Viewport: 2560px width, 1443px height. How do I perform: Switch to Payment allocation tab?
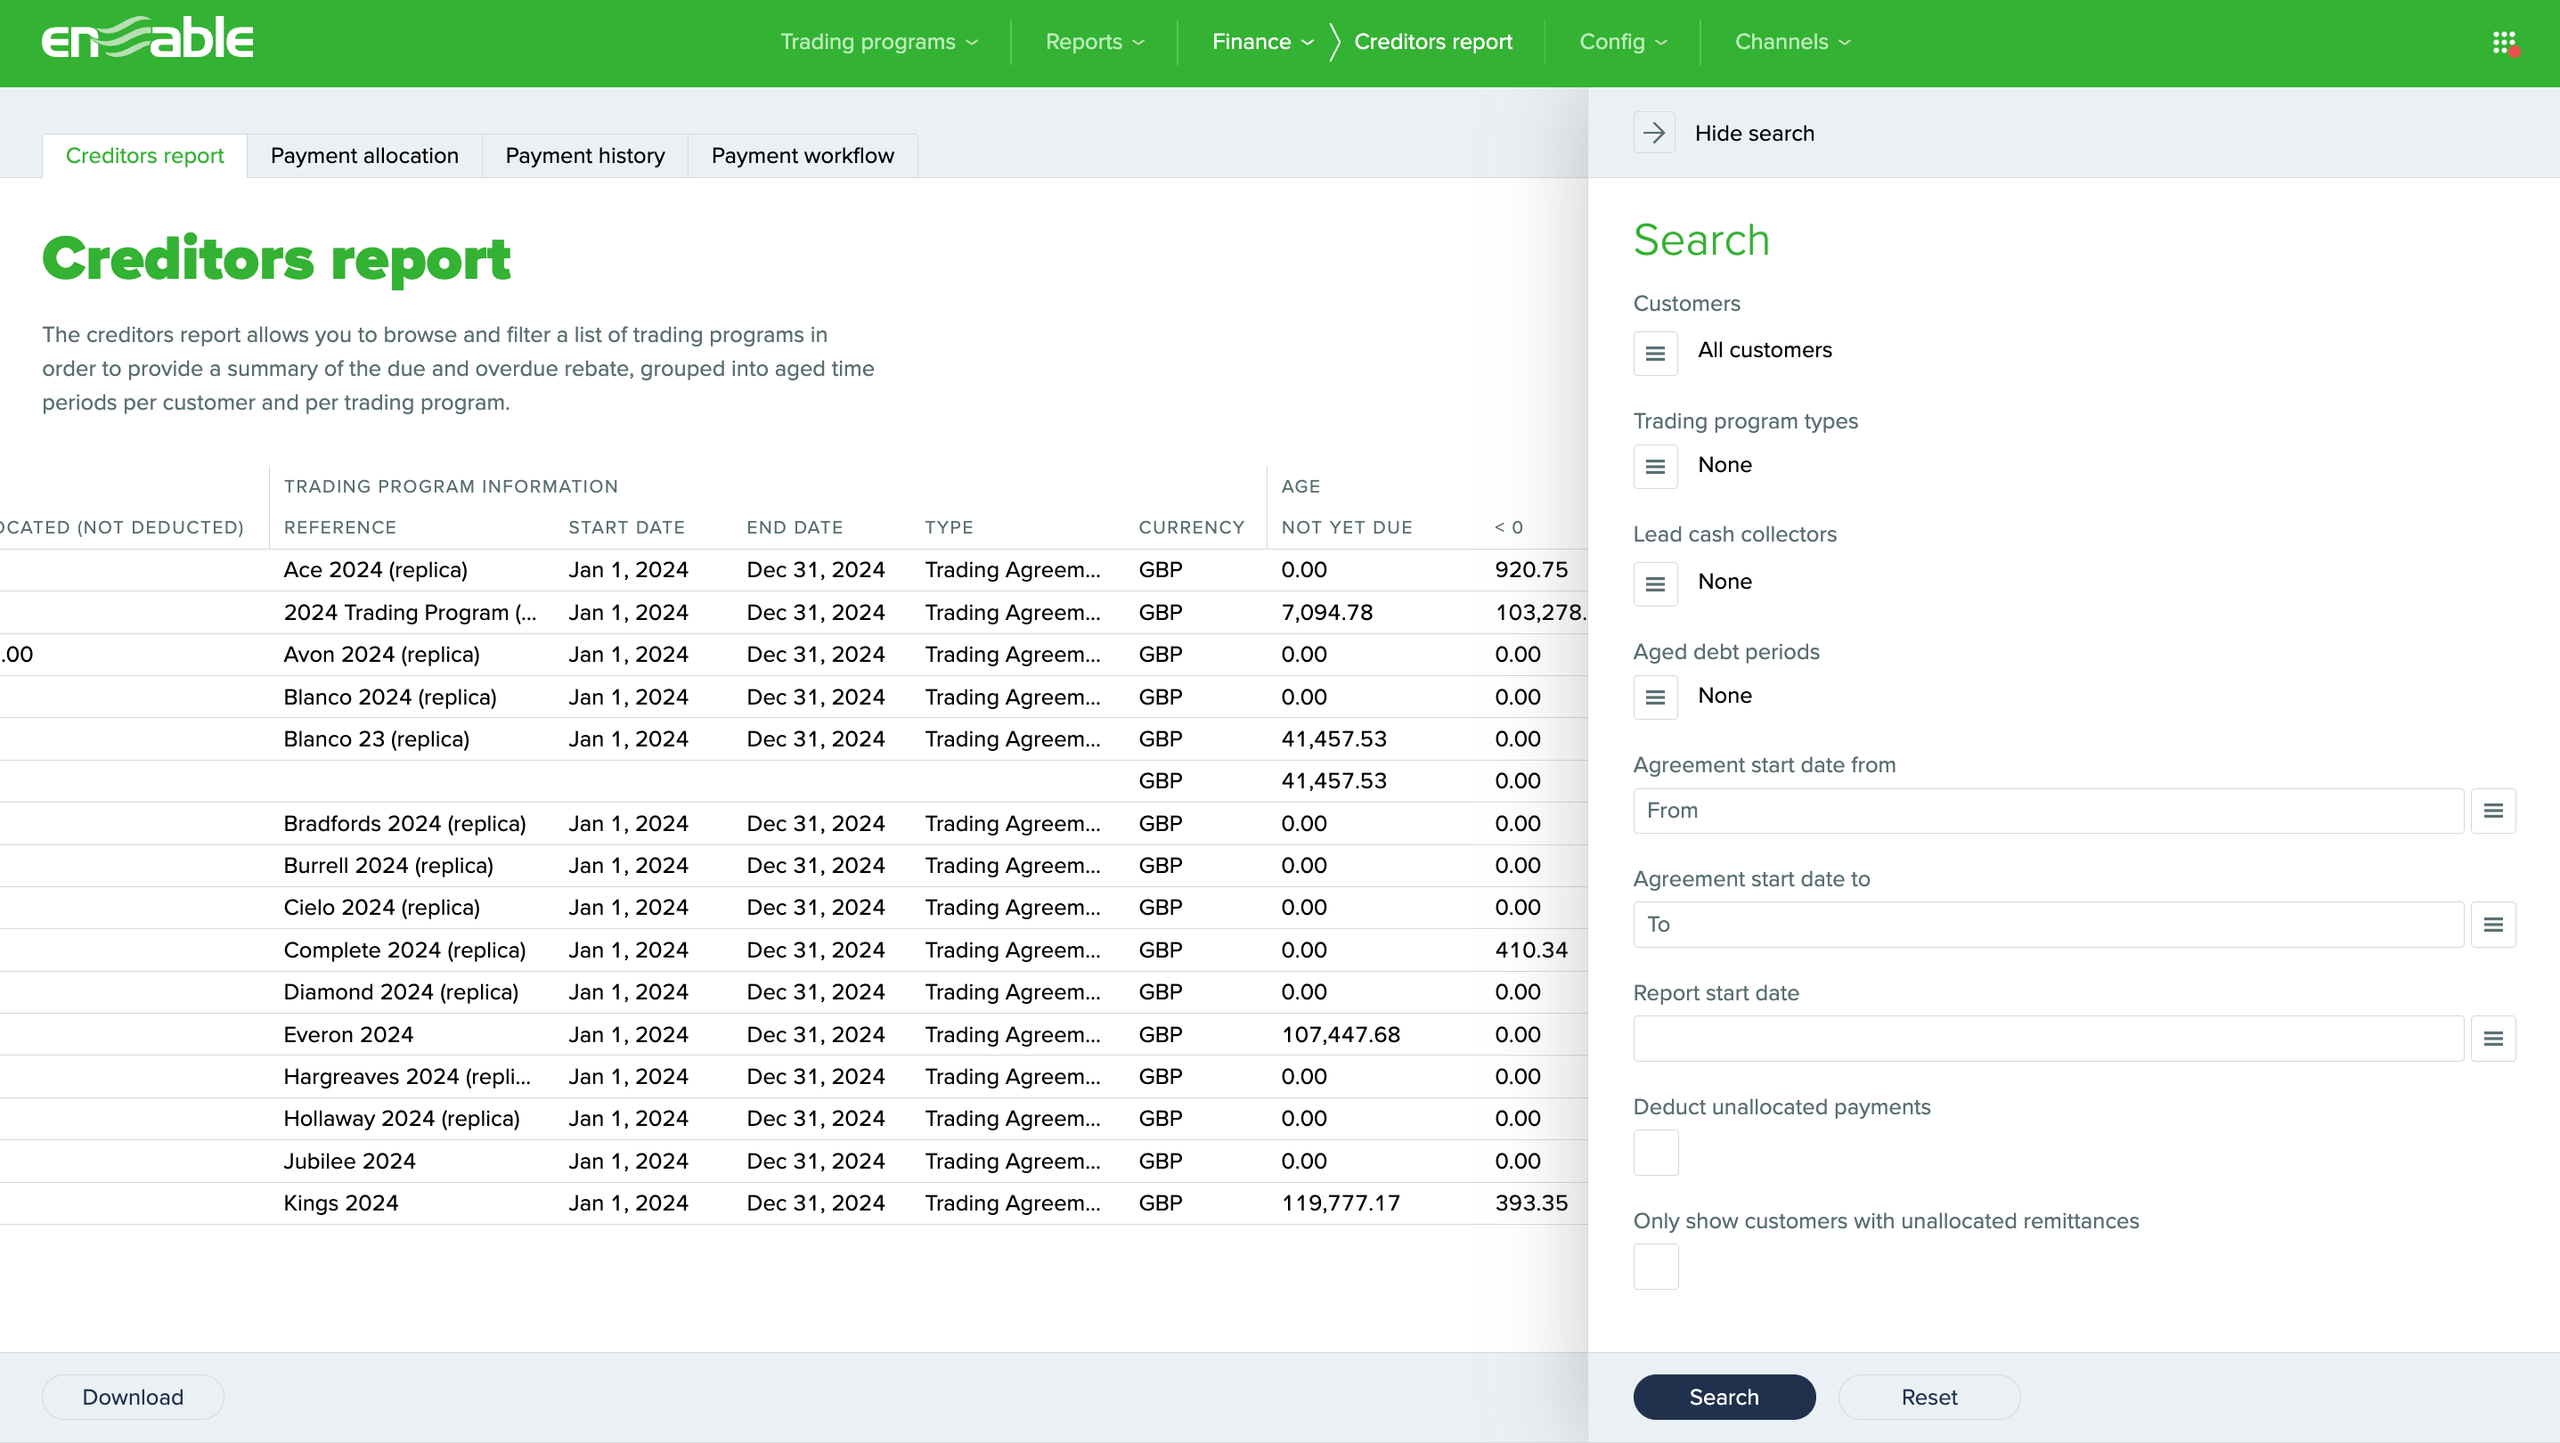[365, 156]
